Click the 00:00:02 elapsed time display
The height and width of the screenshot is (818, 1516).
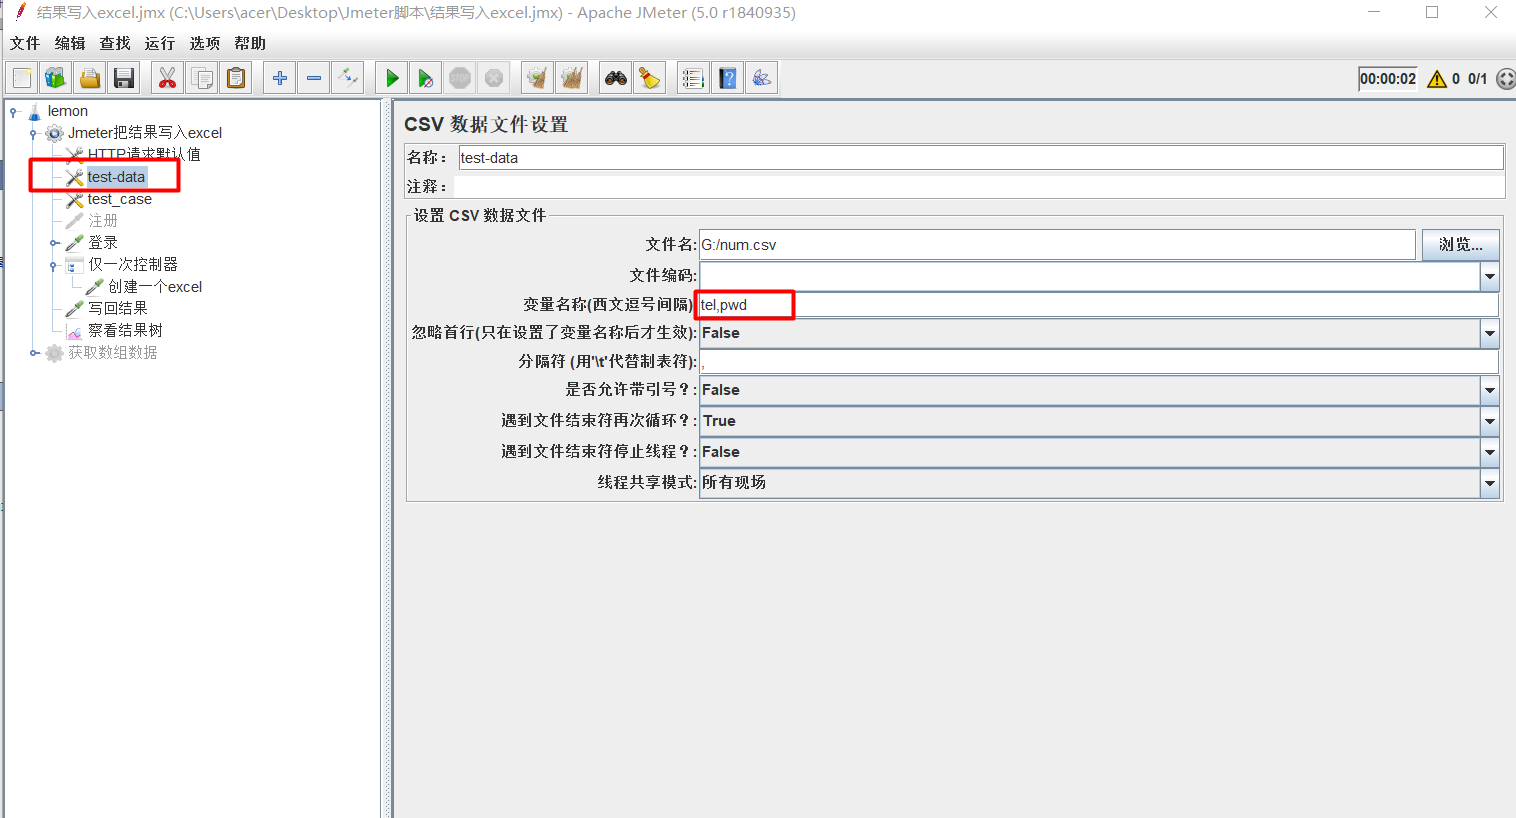tap(1388, 79)
